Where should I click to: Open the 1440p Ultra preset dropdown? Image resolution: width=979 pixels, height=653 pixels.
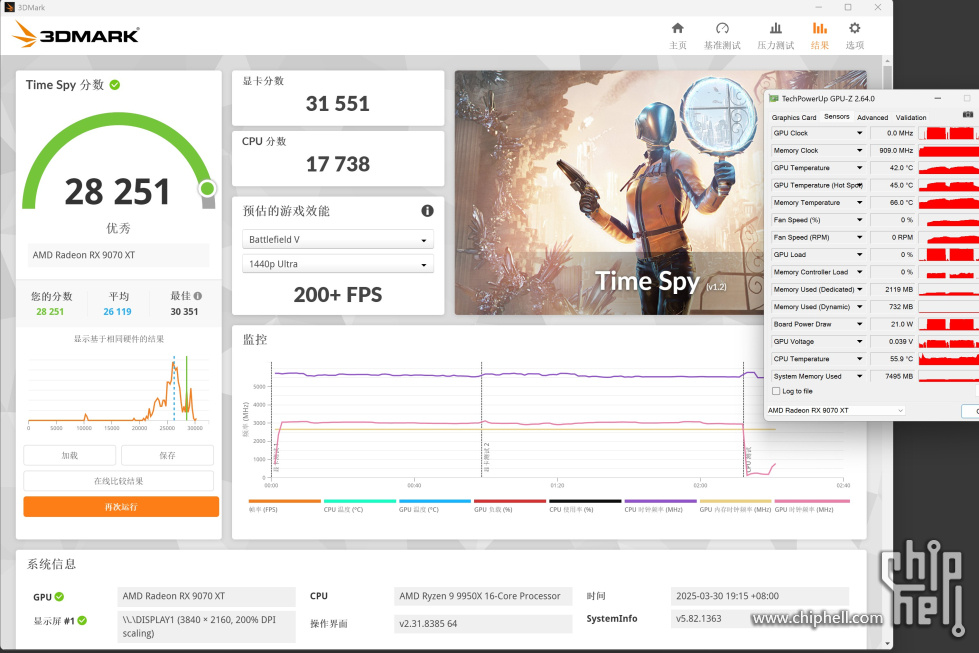tap(338, 264)
